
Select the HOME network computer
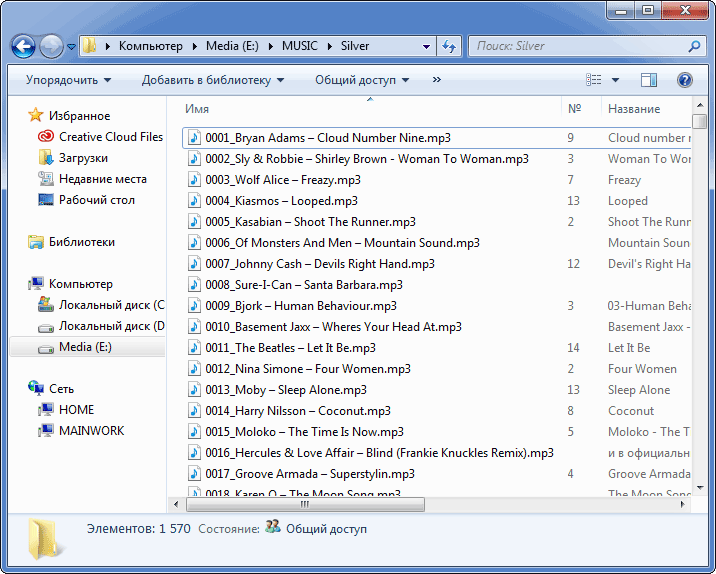pyautogui.click(x=76, y=410)
